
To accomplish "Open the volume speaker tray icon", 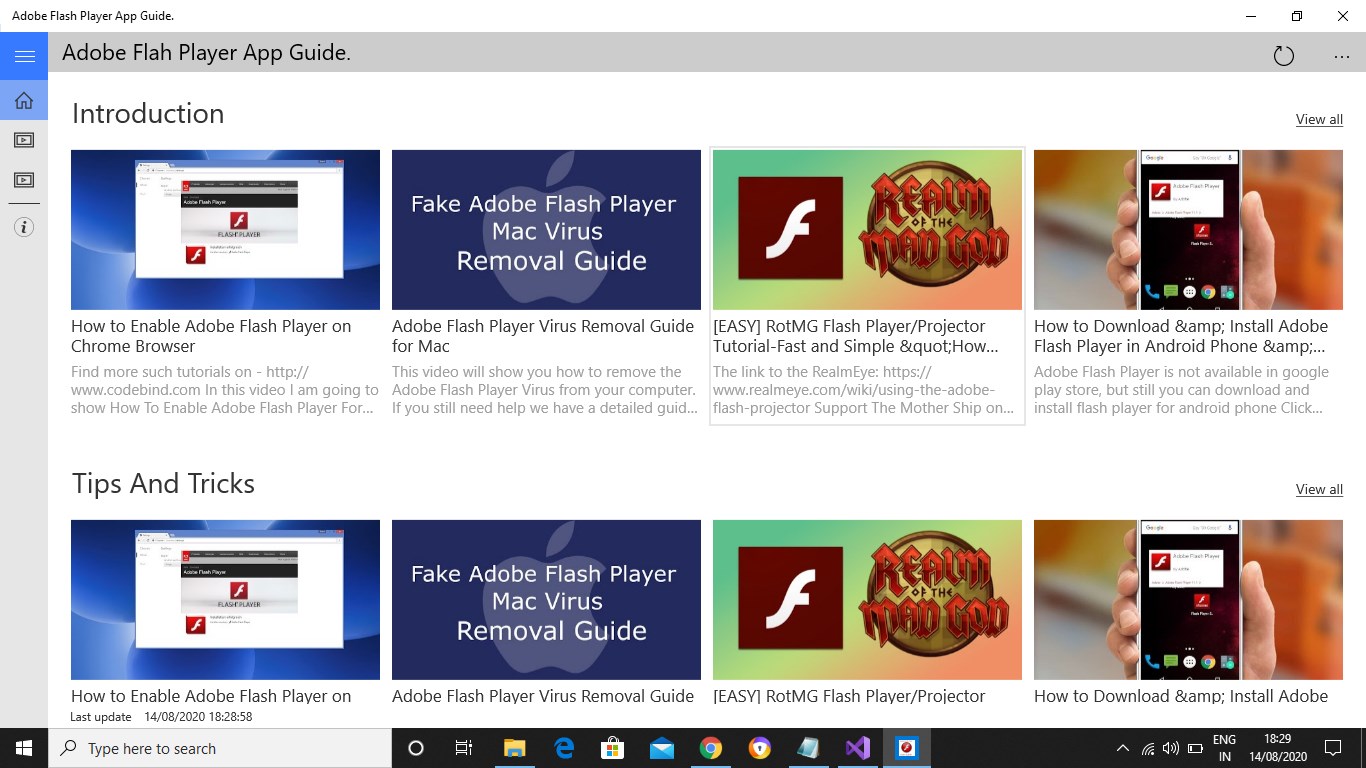I will (x=1171, y=748).
